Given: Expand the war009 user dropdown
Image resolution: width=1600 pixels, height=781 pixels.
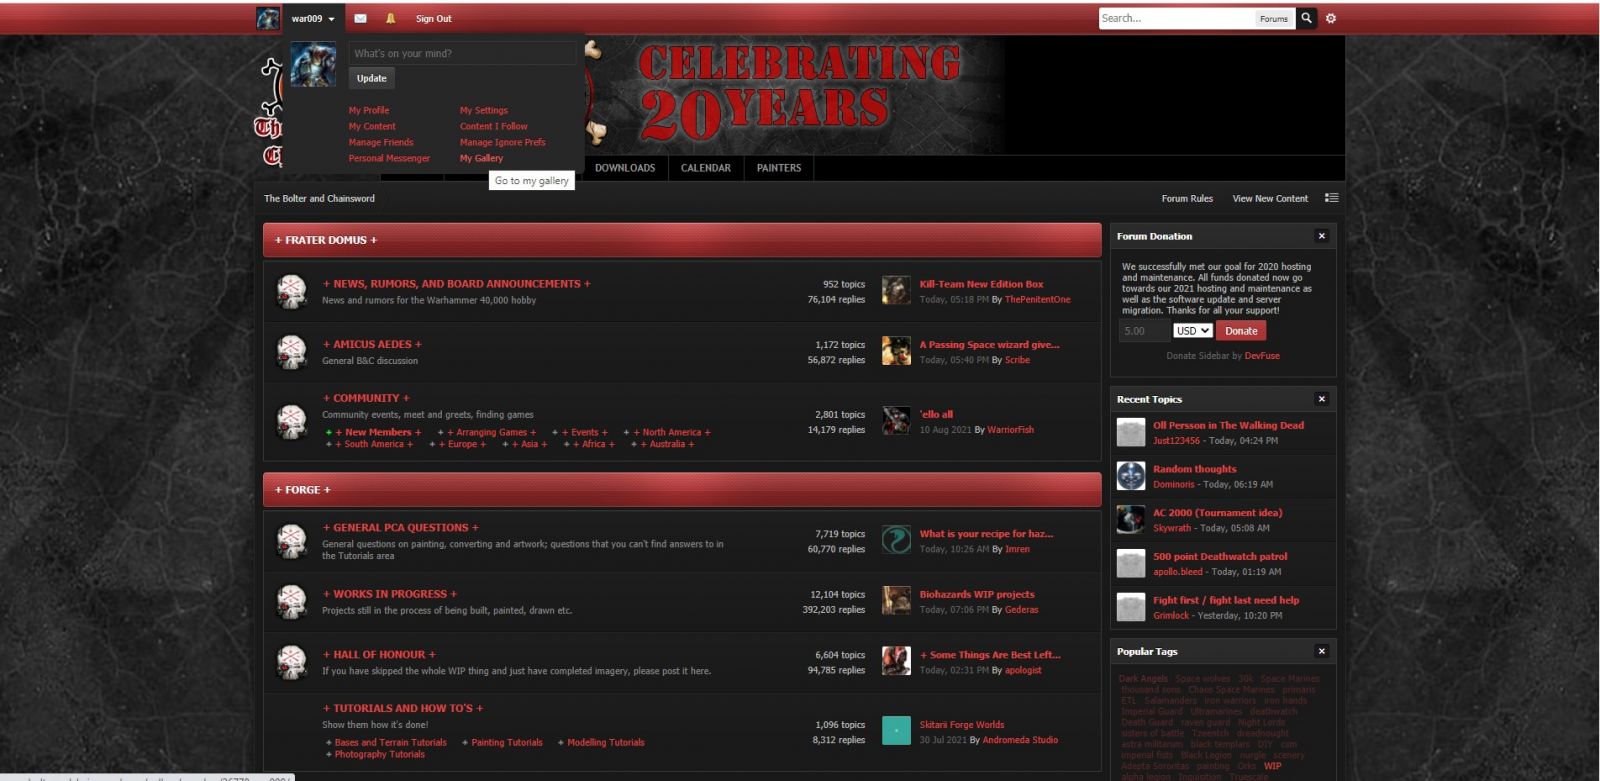Looking at the screenshot, I should click(x=312, y=18).
